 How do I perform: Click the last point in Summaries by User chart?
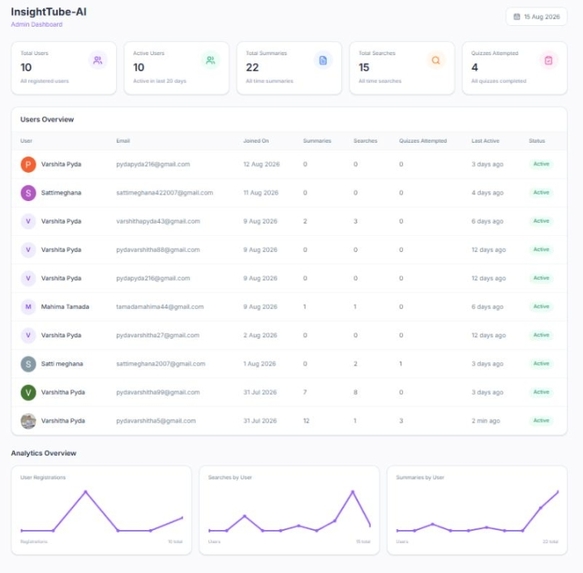click(x=558, y=492)
